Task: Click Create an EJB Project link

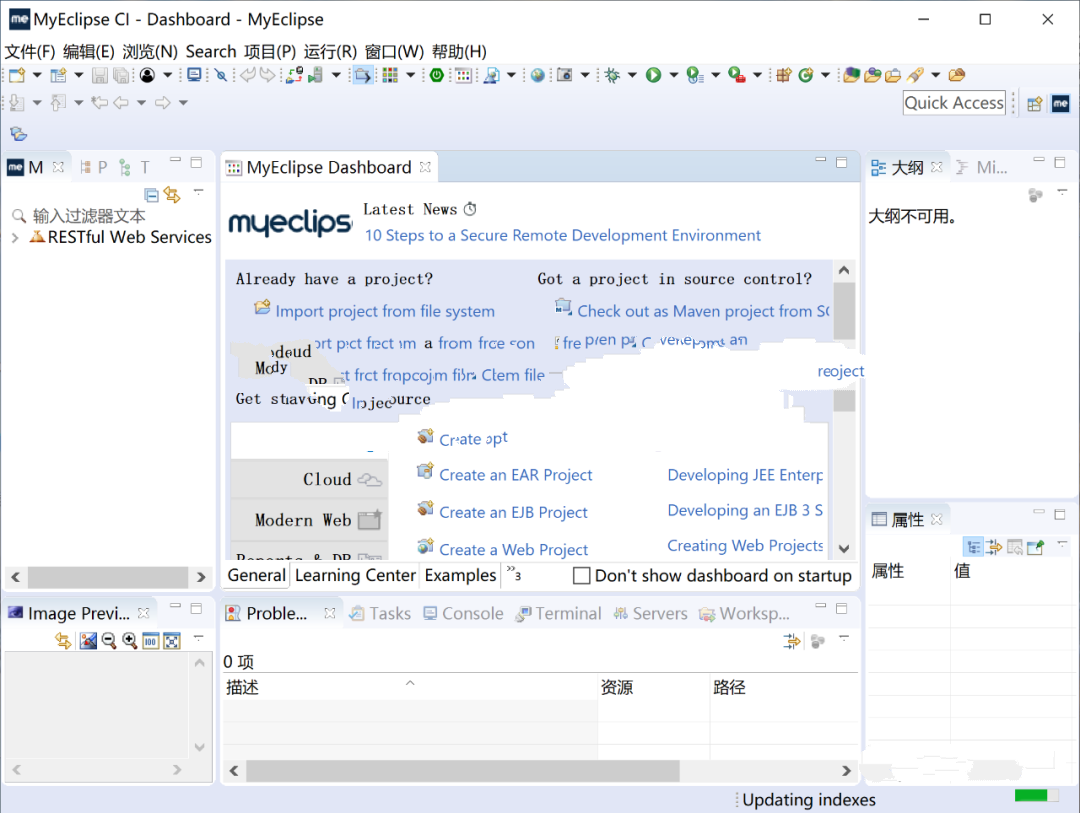Action: (513, 513)
